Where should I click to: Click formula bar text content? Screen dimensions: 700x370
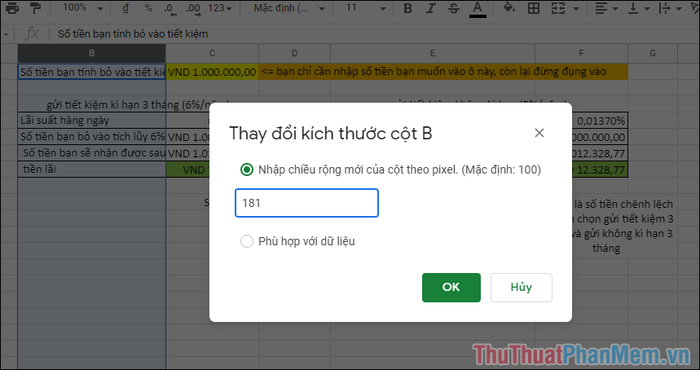(133, 34)
